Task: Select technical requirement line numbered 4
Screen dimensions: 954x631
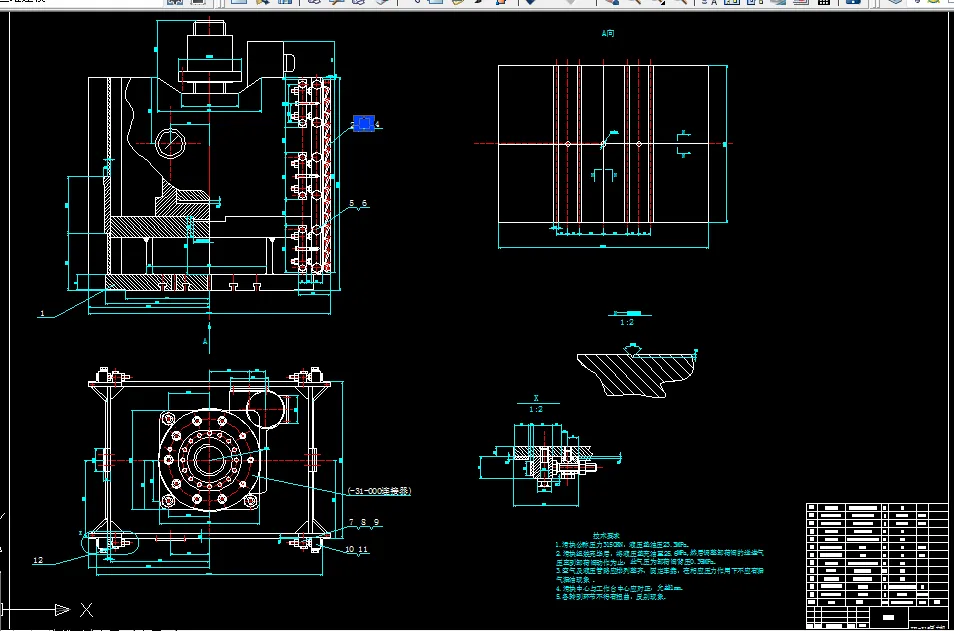Action: pyautogui.click(x=619, y=588)
